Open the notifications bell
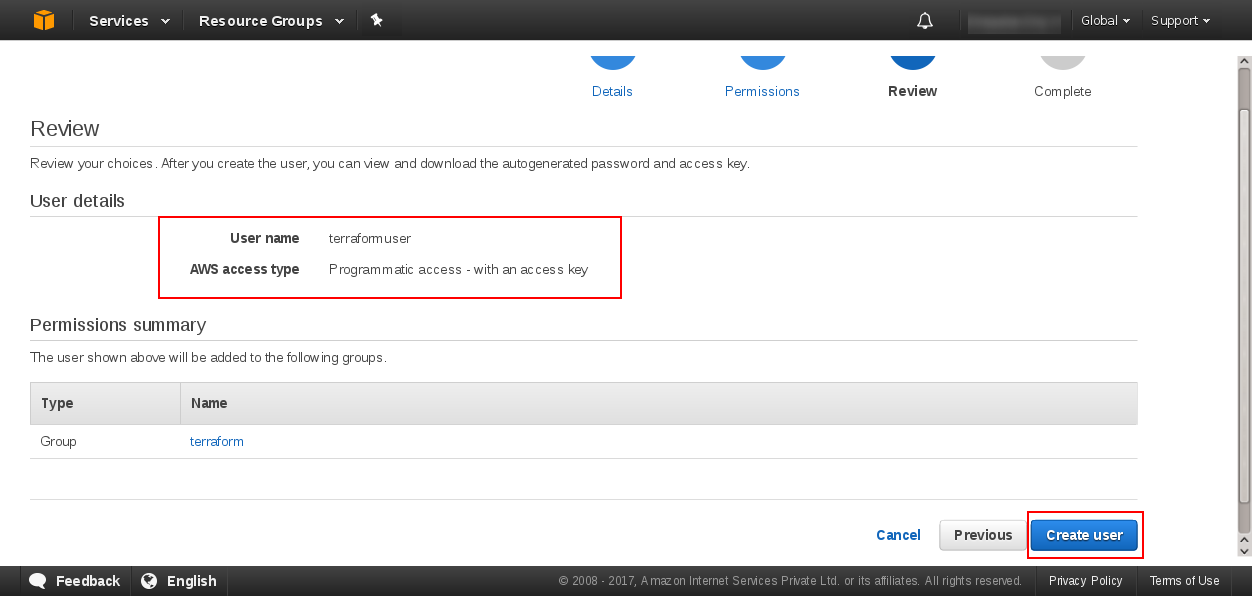Screen dimensions: 1252x596 (925, 20)
